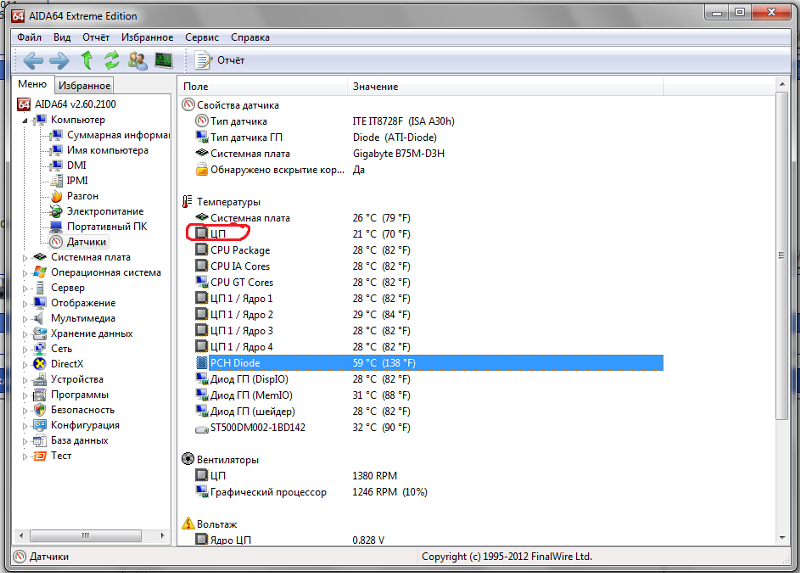Expand the Сеть tree node
800x573 pixels.
[25, 350]
